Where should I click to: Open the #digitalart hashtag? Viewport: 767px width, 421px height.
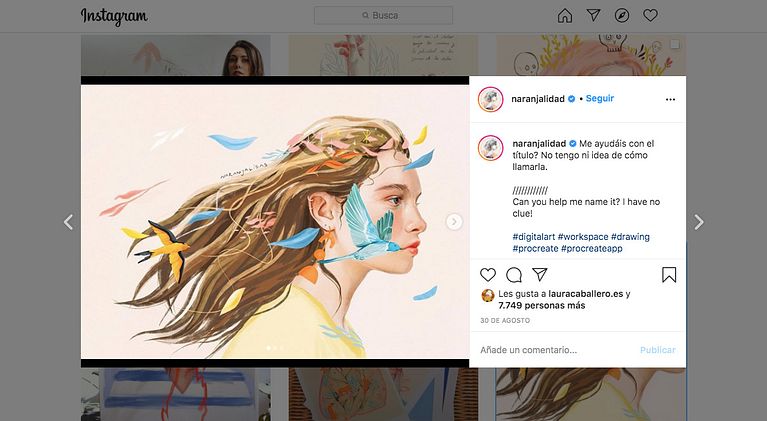[x=534, y=237]
